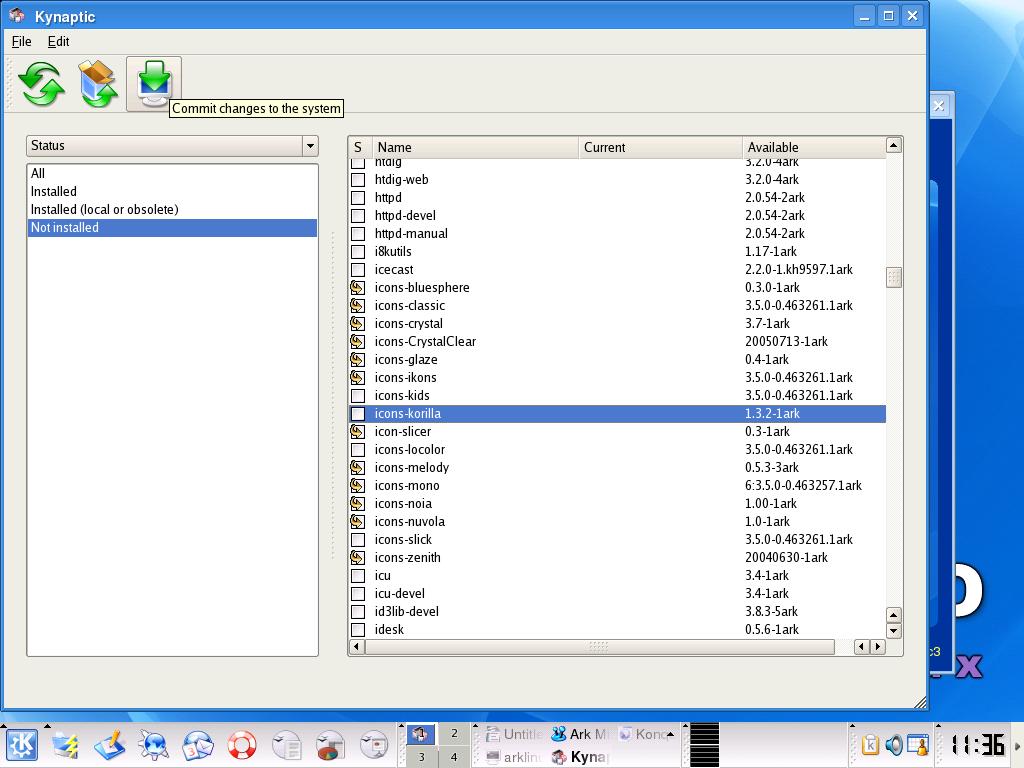The height and width of the screenshot is (768, 1024).
Task: Click marked-for-install icon of icons-bluesphere
Action: tap(357, 287)
